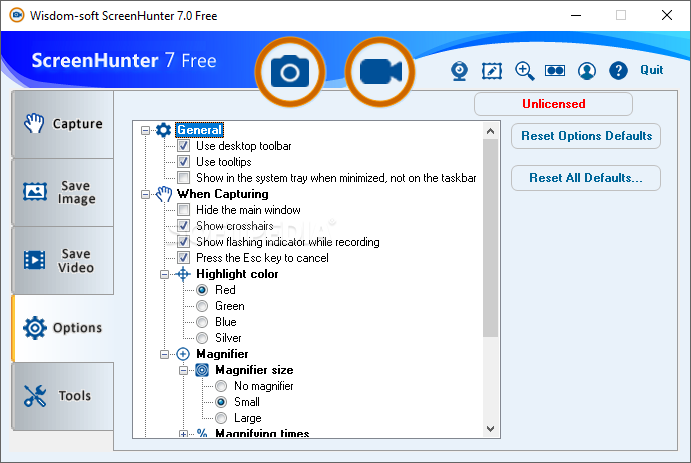Toggle Show crosshairs checkbox

pyautogui.click(x=183, y=226)
